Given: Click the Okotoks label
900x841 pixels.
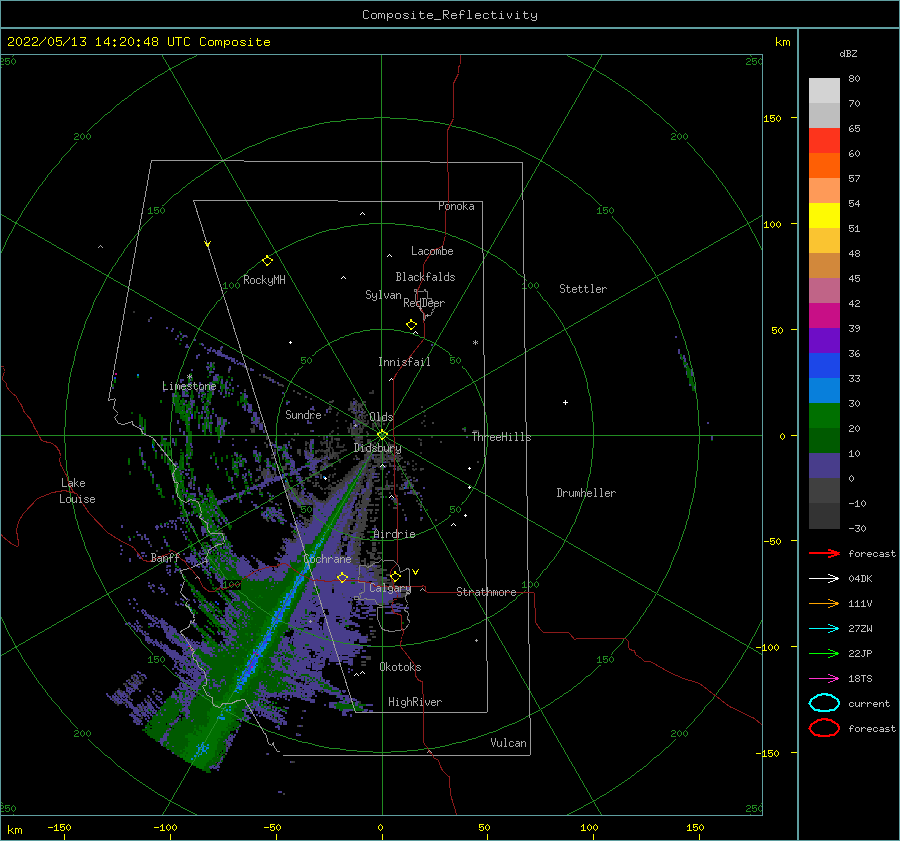Looking at the screenshot, I should click(400, 667).
